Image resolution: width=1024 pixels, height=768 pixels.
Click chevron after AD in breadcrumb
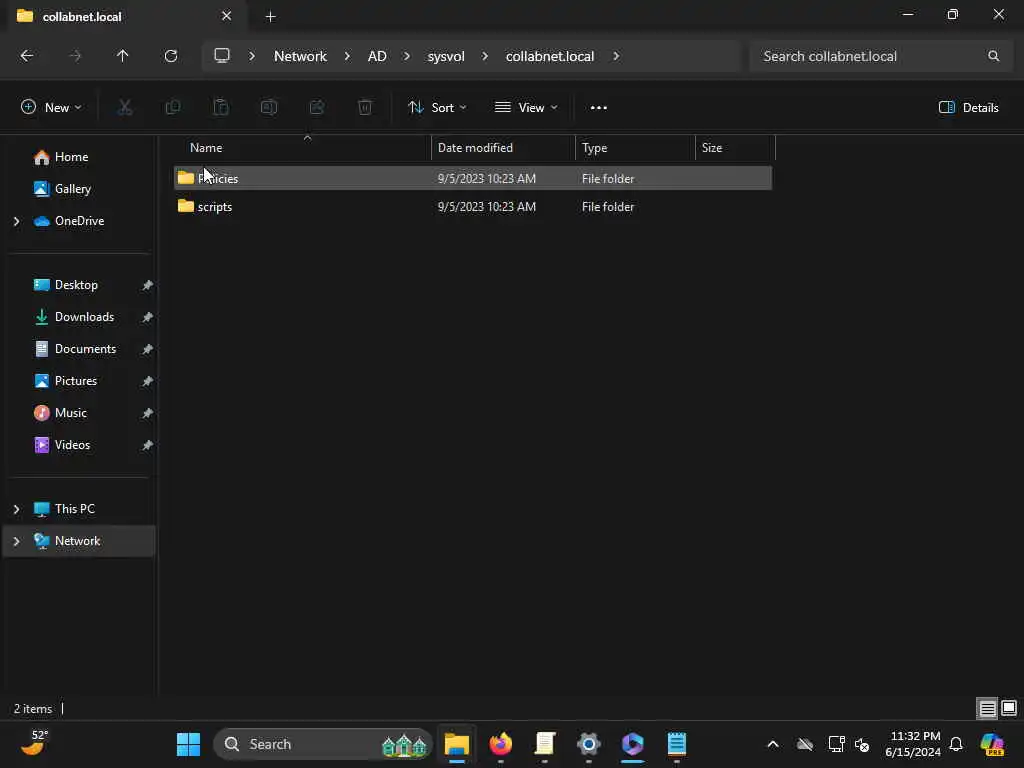[407, 56]
